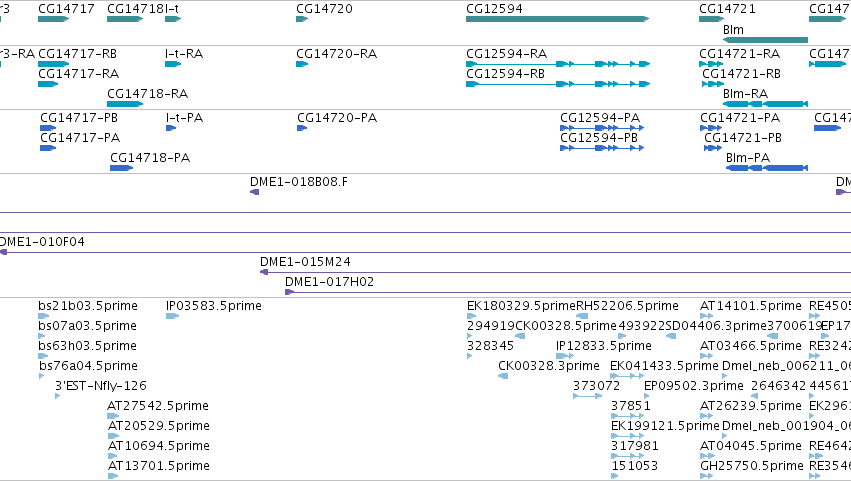Select the RH52206.5prime EST label
The height and width of the screenshot is (481, 851).
click(627, 306)
